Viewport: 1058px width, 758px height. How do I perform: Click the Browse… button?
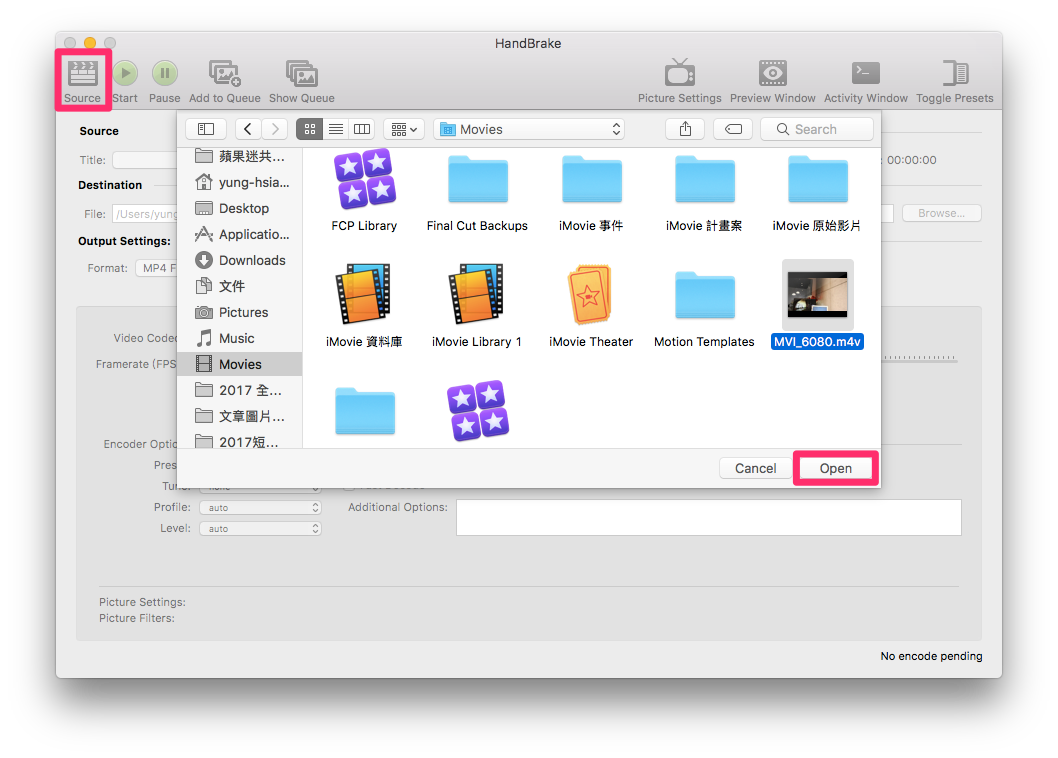941,213
